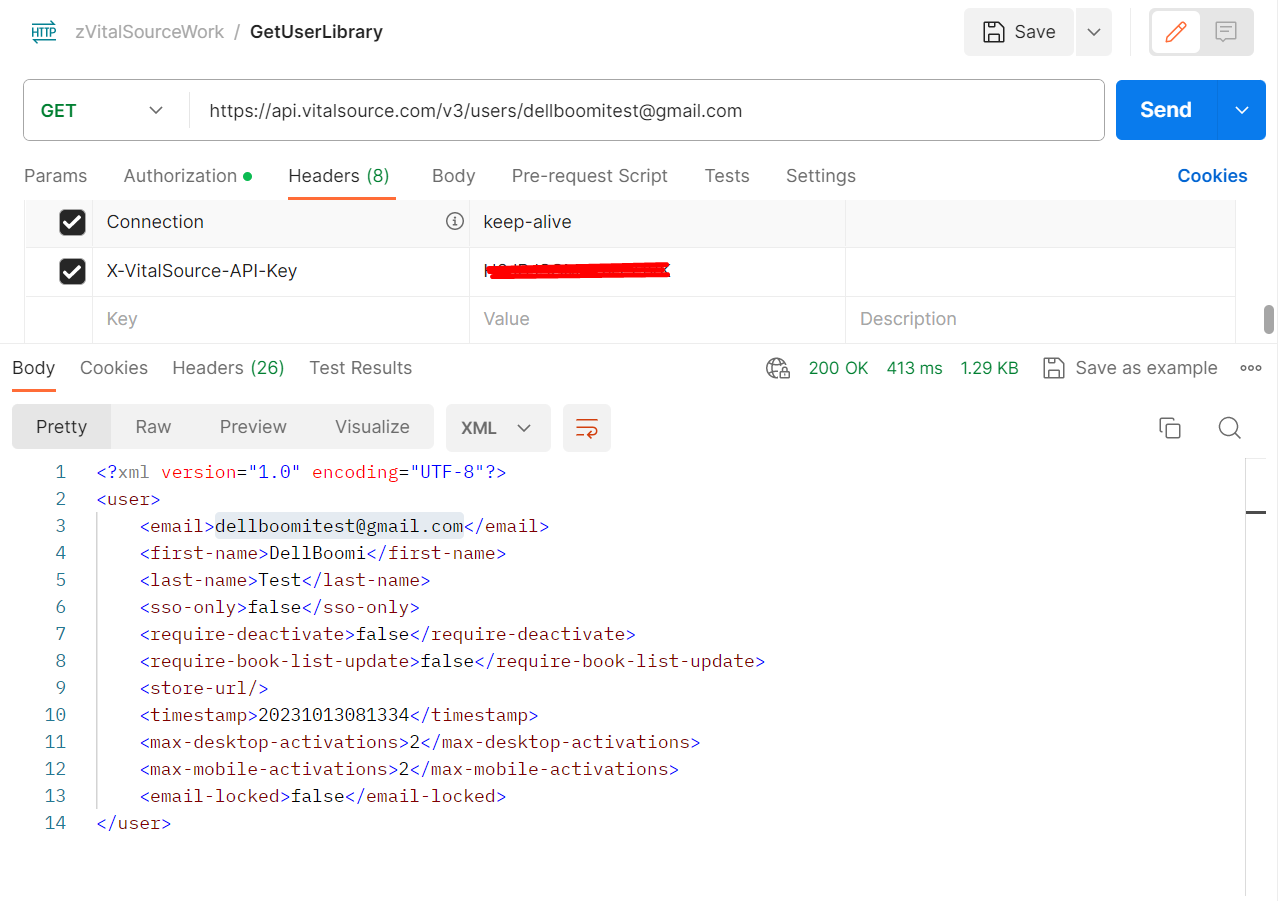Switch to Preview view
1282x901 pixels.
[253, 427]
